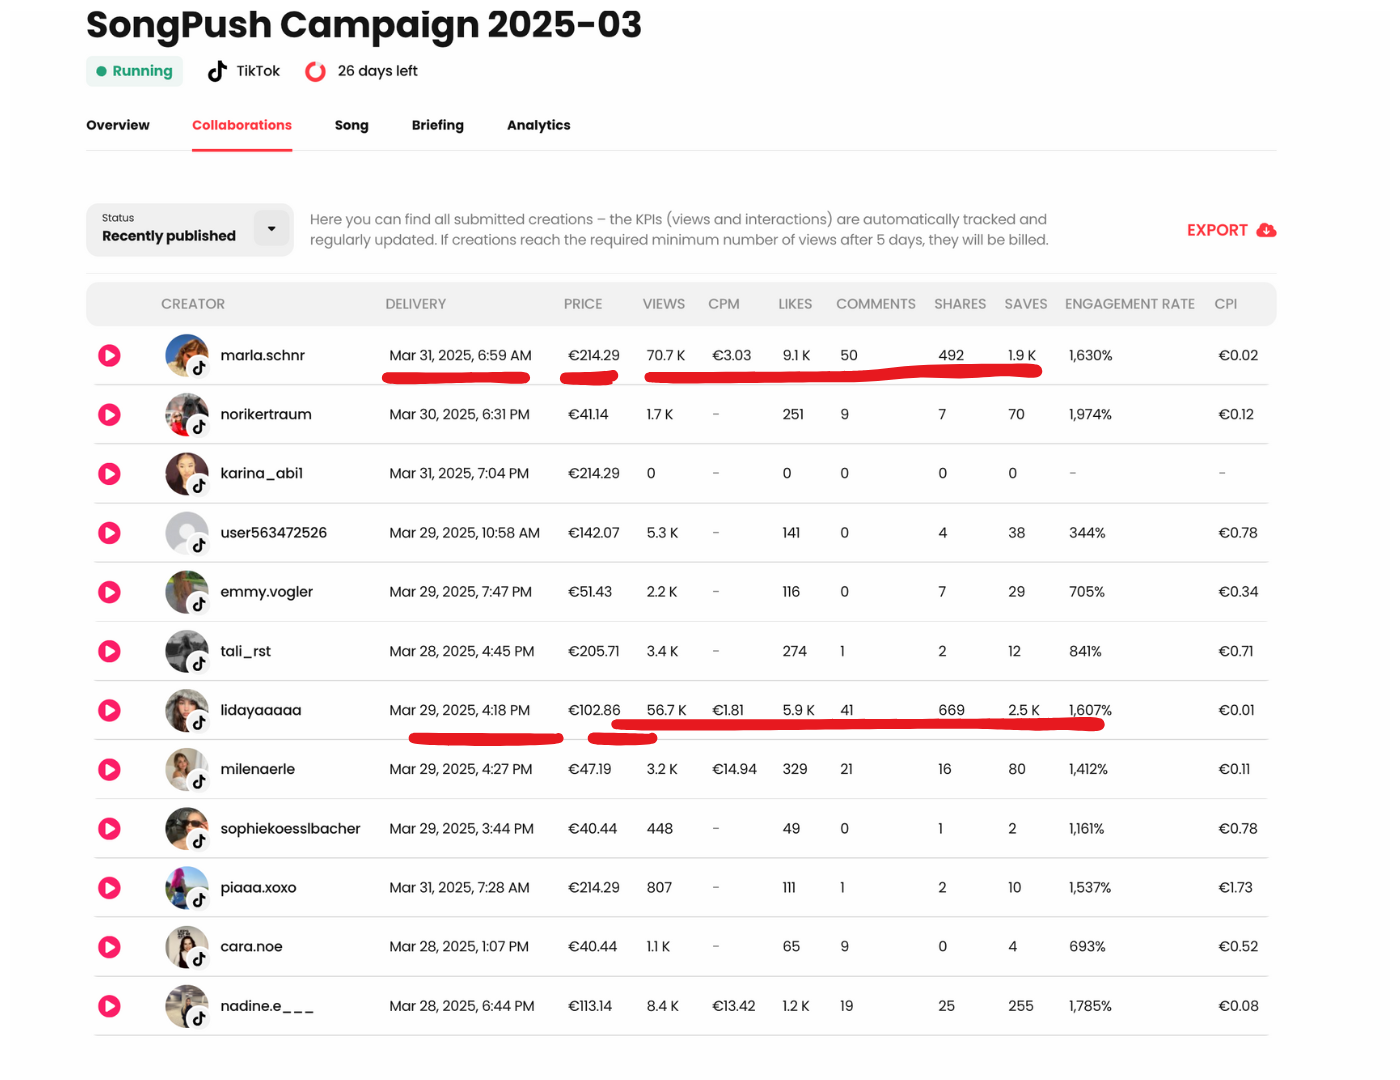Play marla.schnr's video creation

click(x=110, y=355)
